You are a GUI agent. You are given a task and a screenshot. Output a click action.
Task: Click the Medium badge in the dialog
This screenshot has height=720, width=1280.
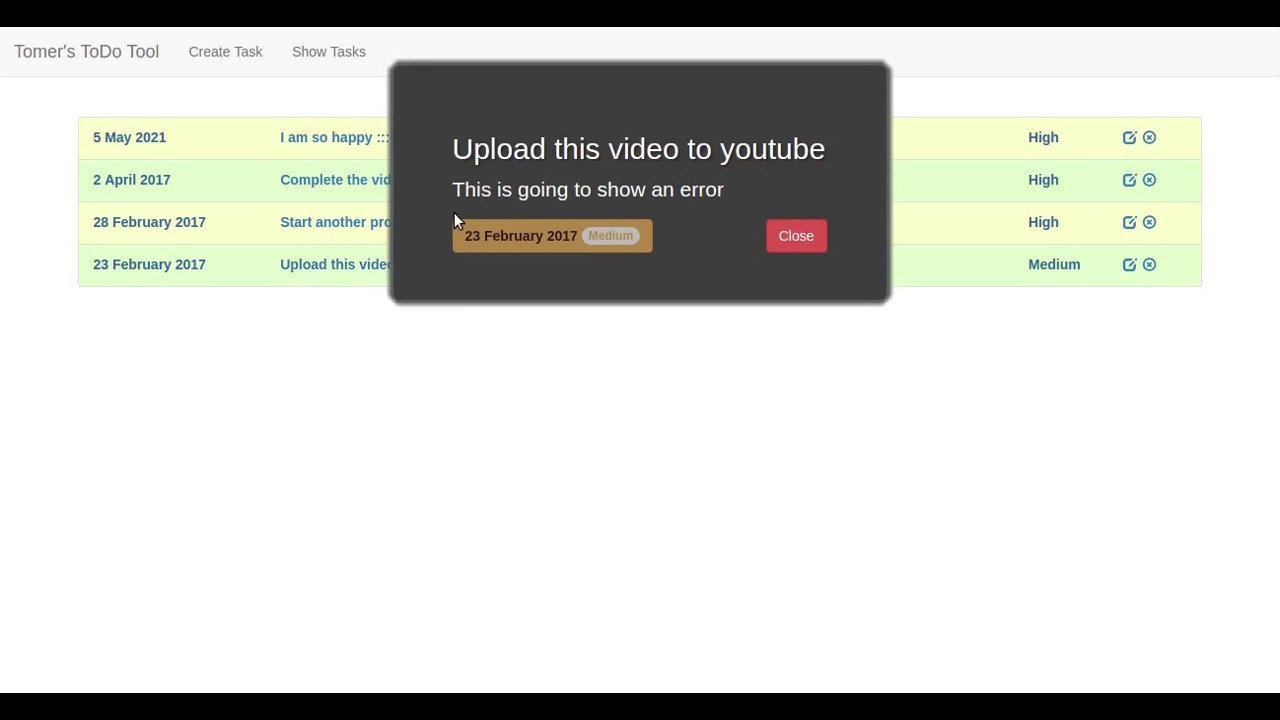(610, 236)
